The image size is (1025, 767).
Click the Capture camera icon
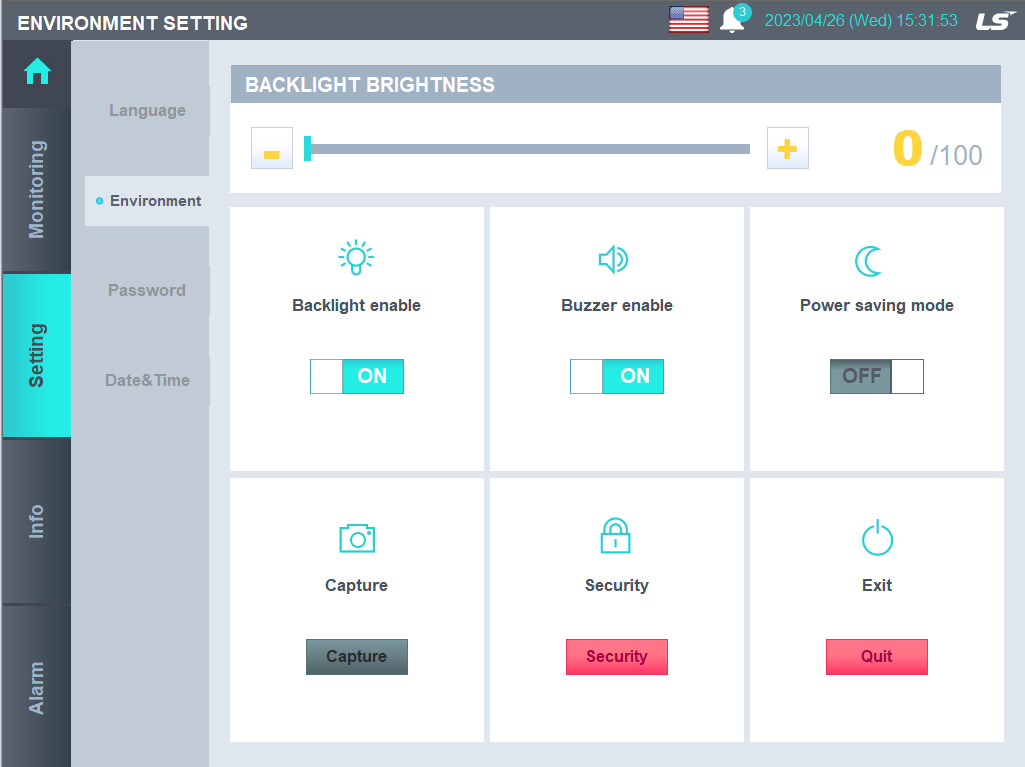click(357, 538)
